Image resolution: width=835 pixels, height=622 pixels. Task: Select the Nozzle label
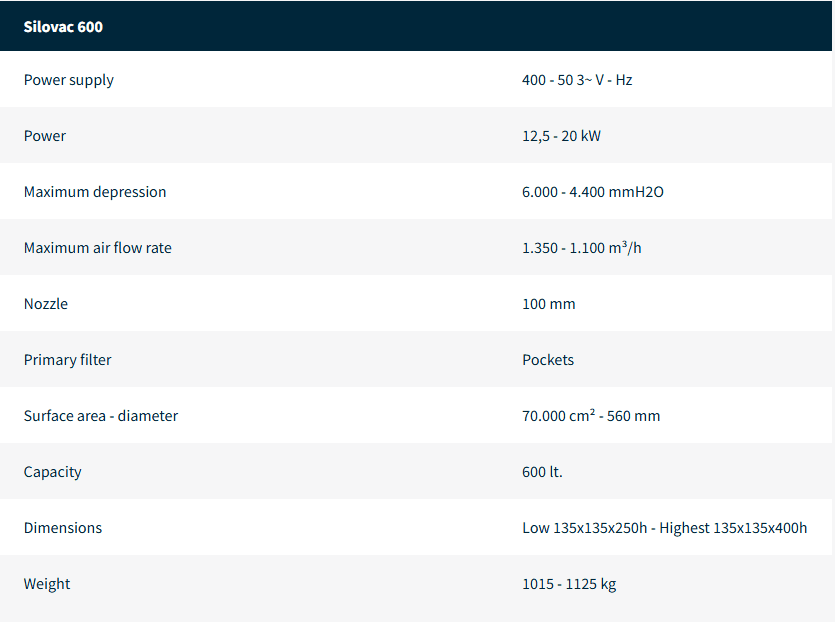pos(46,304)
